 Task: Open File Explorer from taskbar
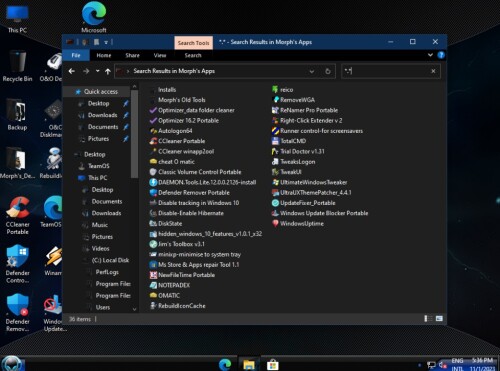[x=249, y=364]
